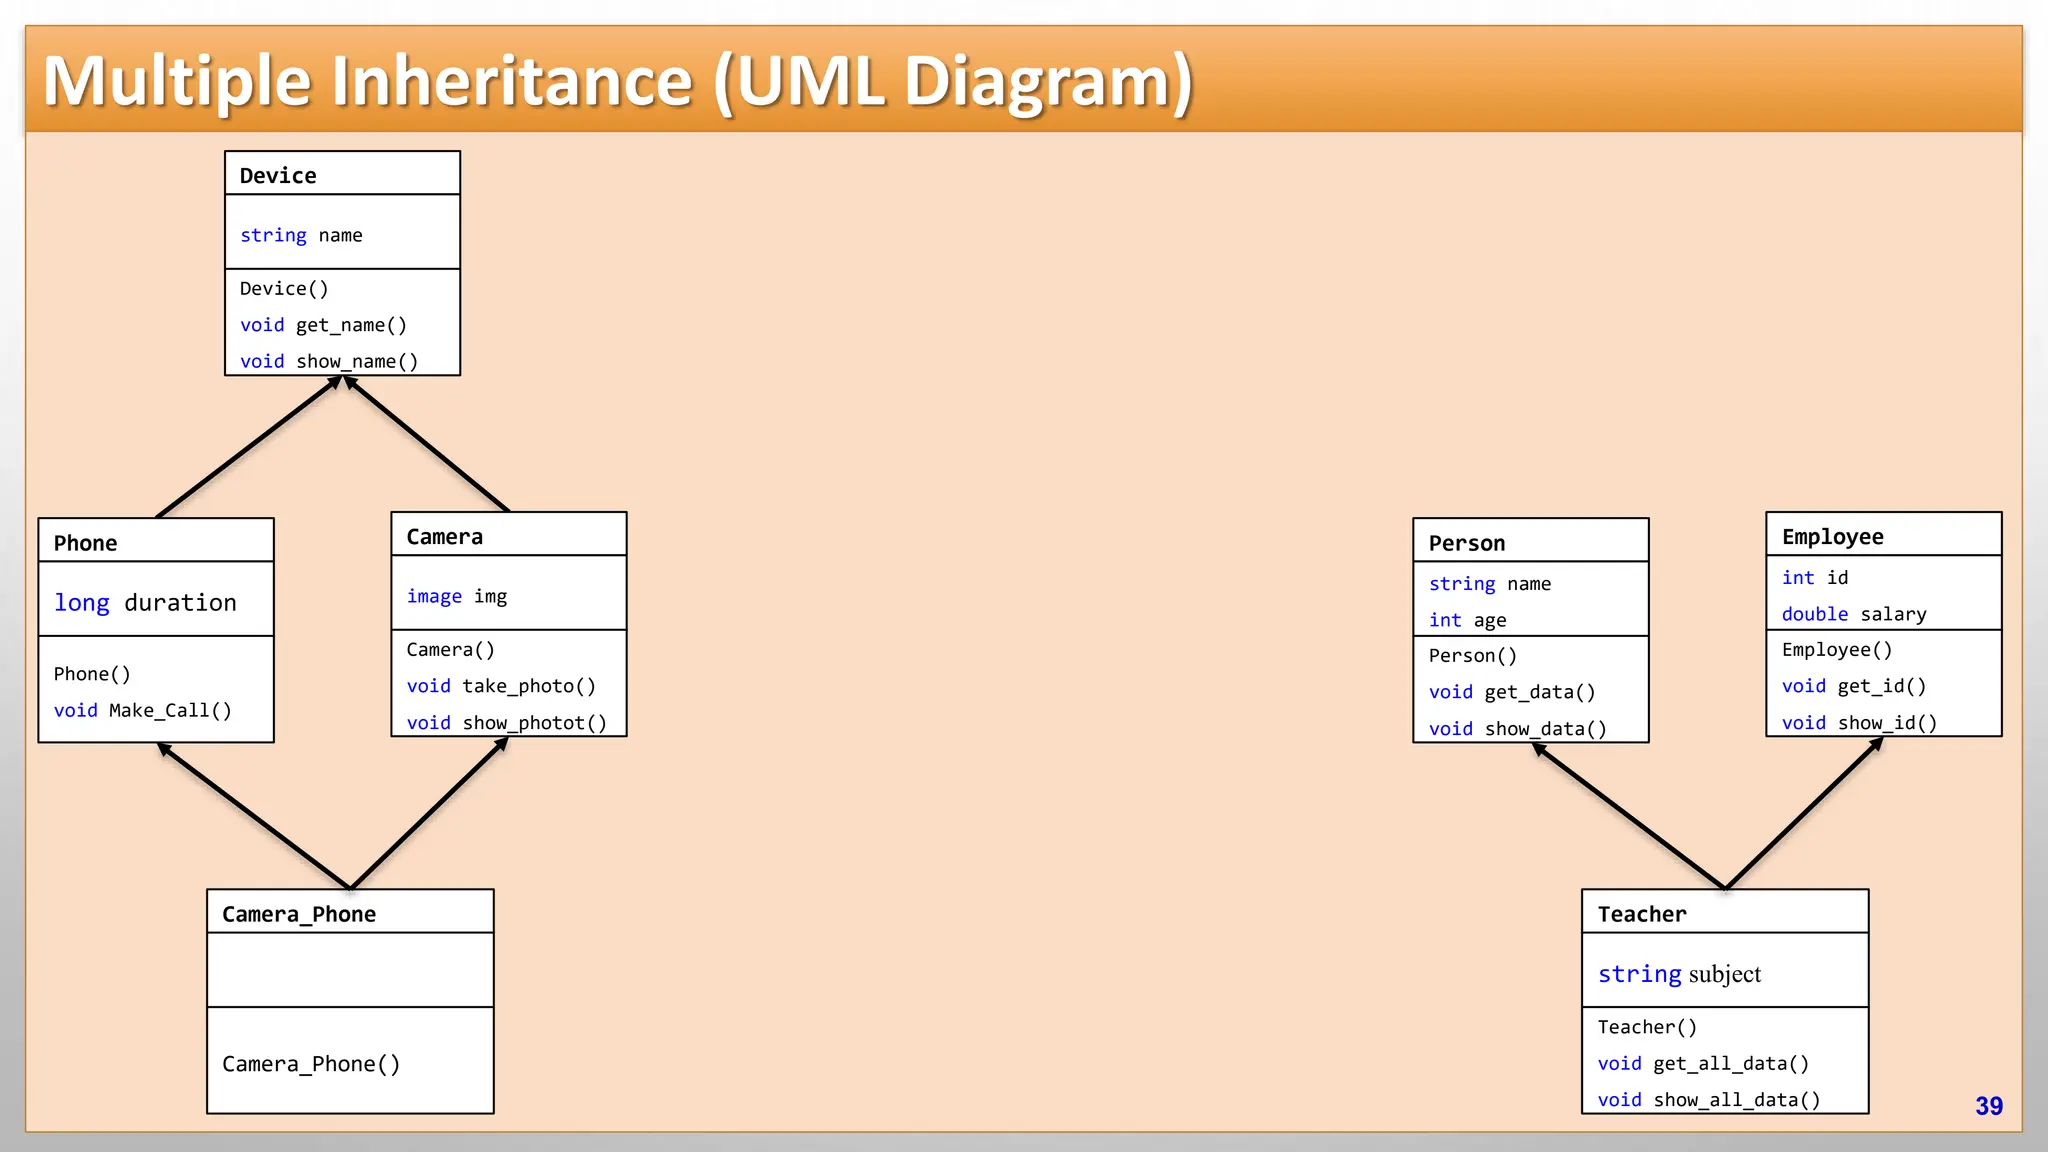The image size is (2048, 1152).
Task: Click arrow from Phone to Device
Action: [249, 448]
